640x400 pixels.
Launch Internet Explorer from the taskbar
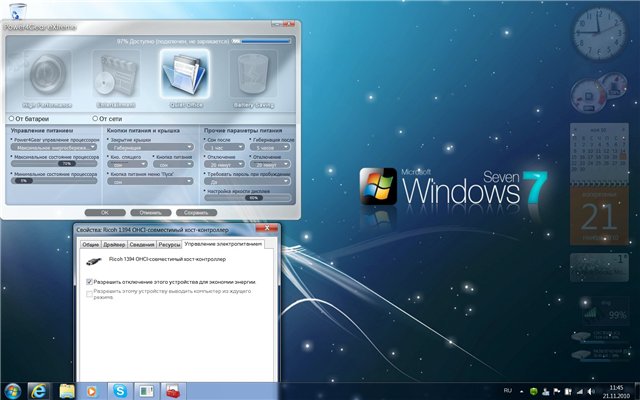(x=39, y=391)
